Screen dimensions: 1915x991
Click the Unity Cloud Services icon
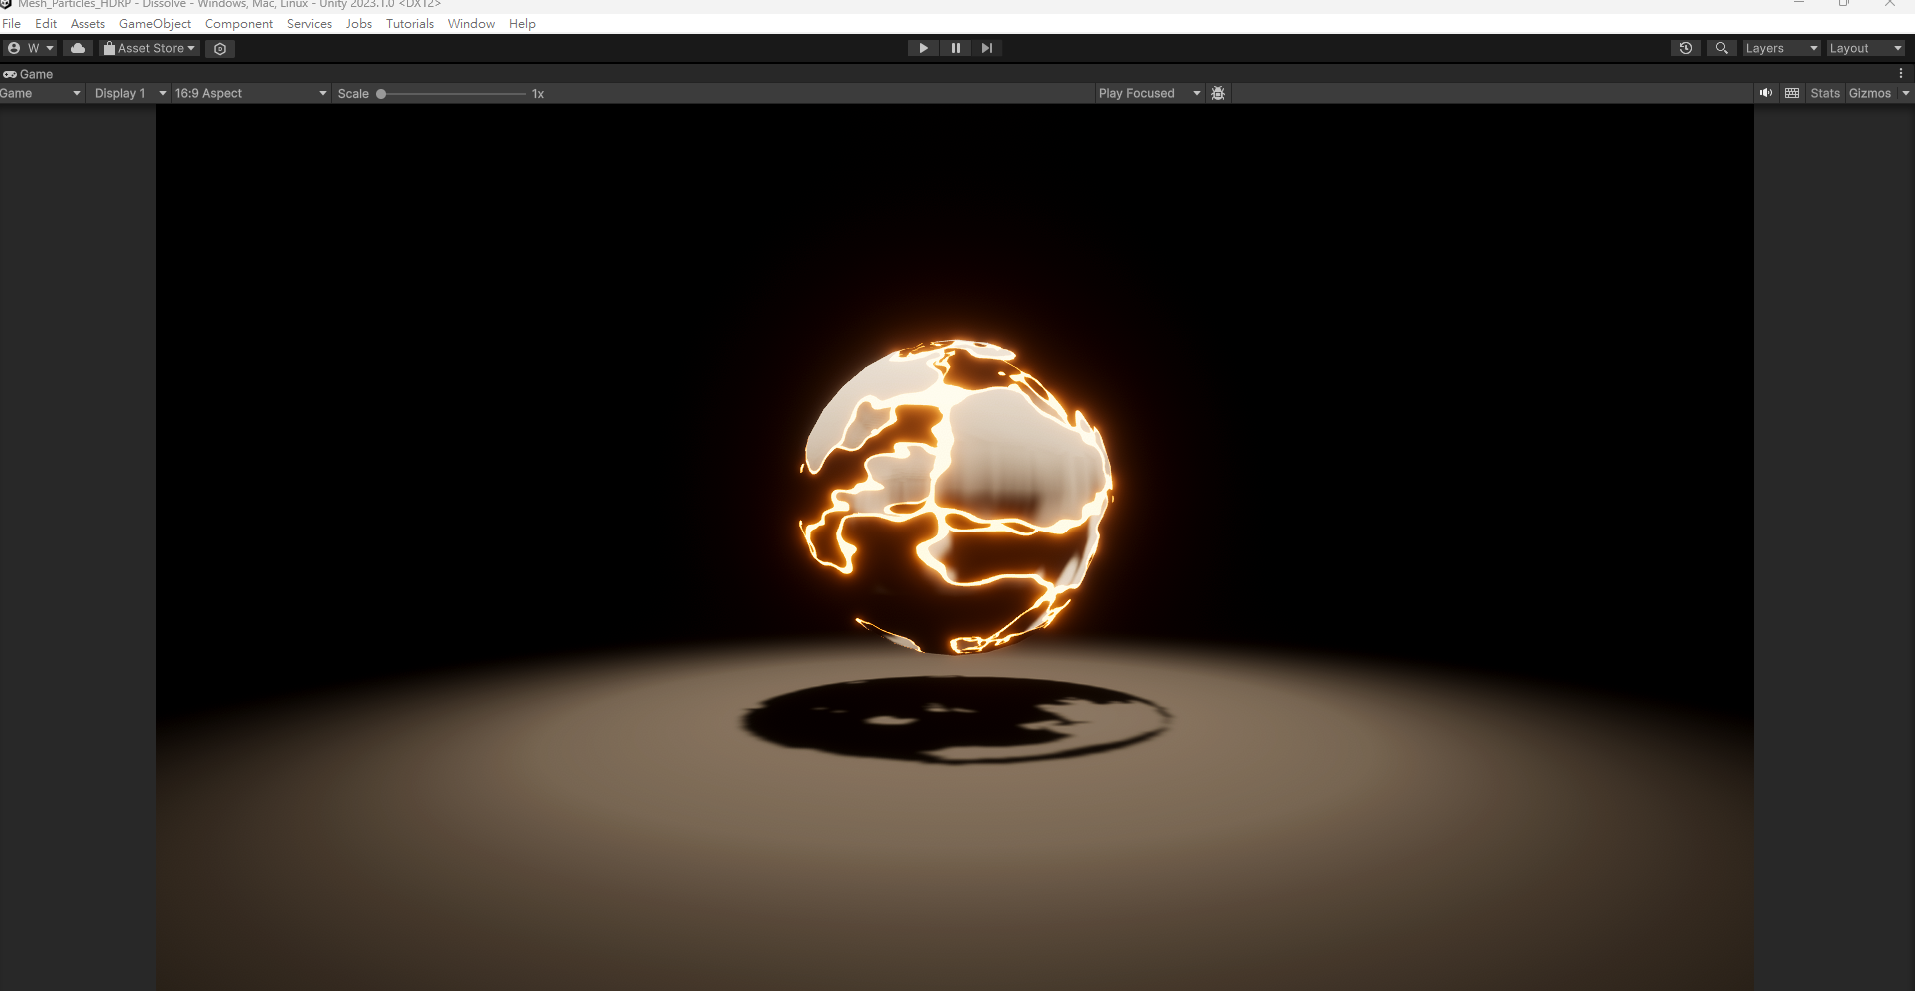(x=78, y=48)
